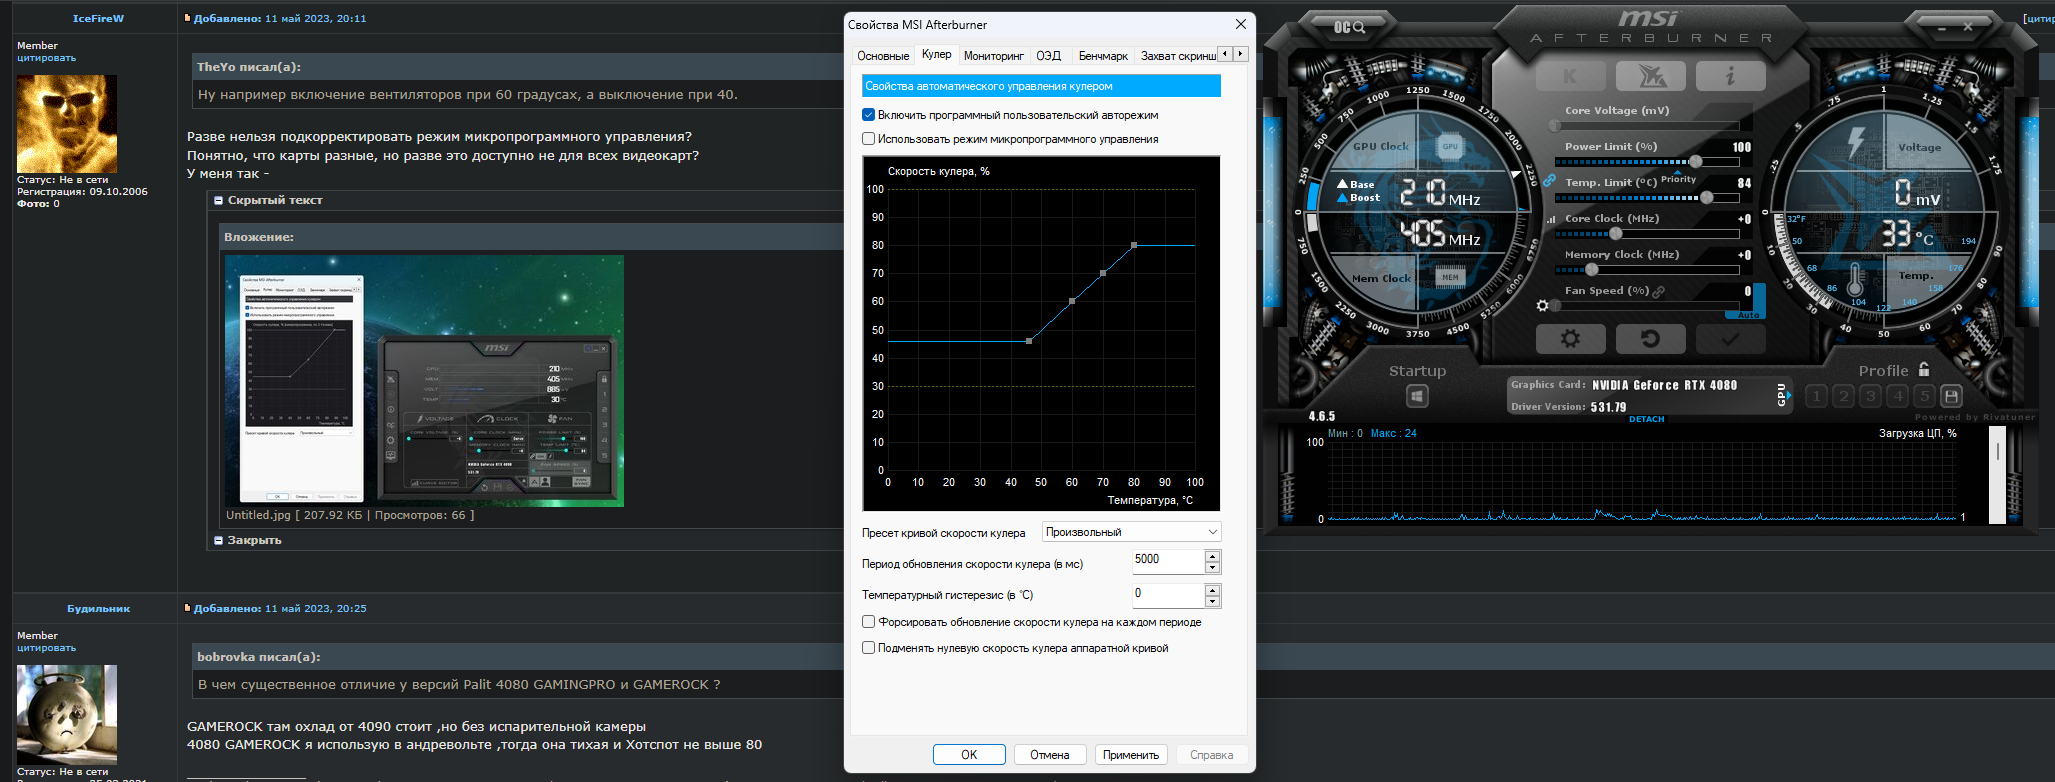Screen dimensions: 2055x782
Task: Check override zero fan speed with hardware curve
Action: [868, 648]
